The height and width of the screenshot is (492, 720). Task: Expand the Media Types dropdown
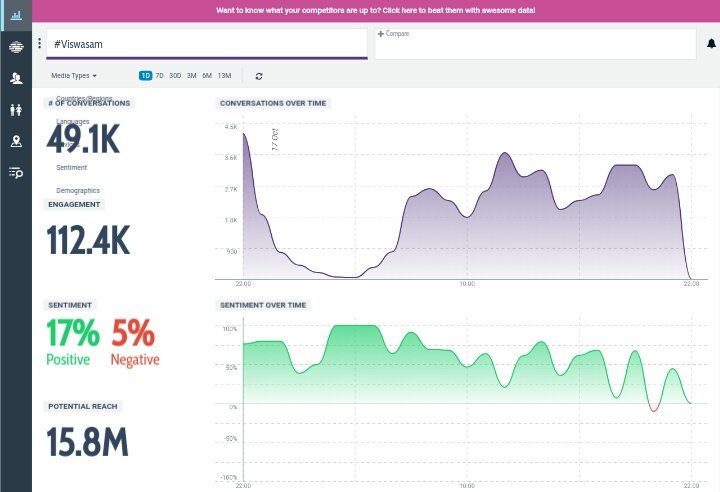(x=73, y=76)
